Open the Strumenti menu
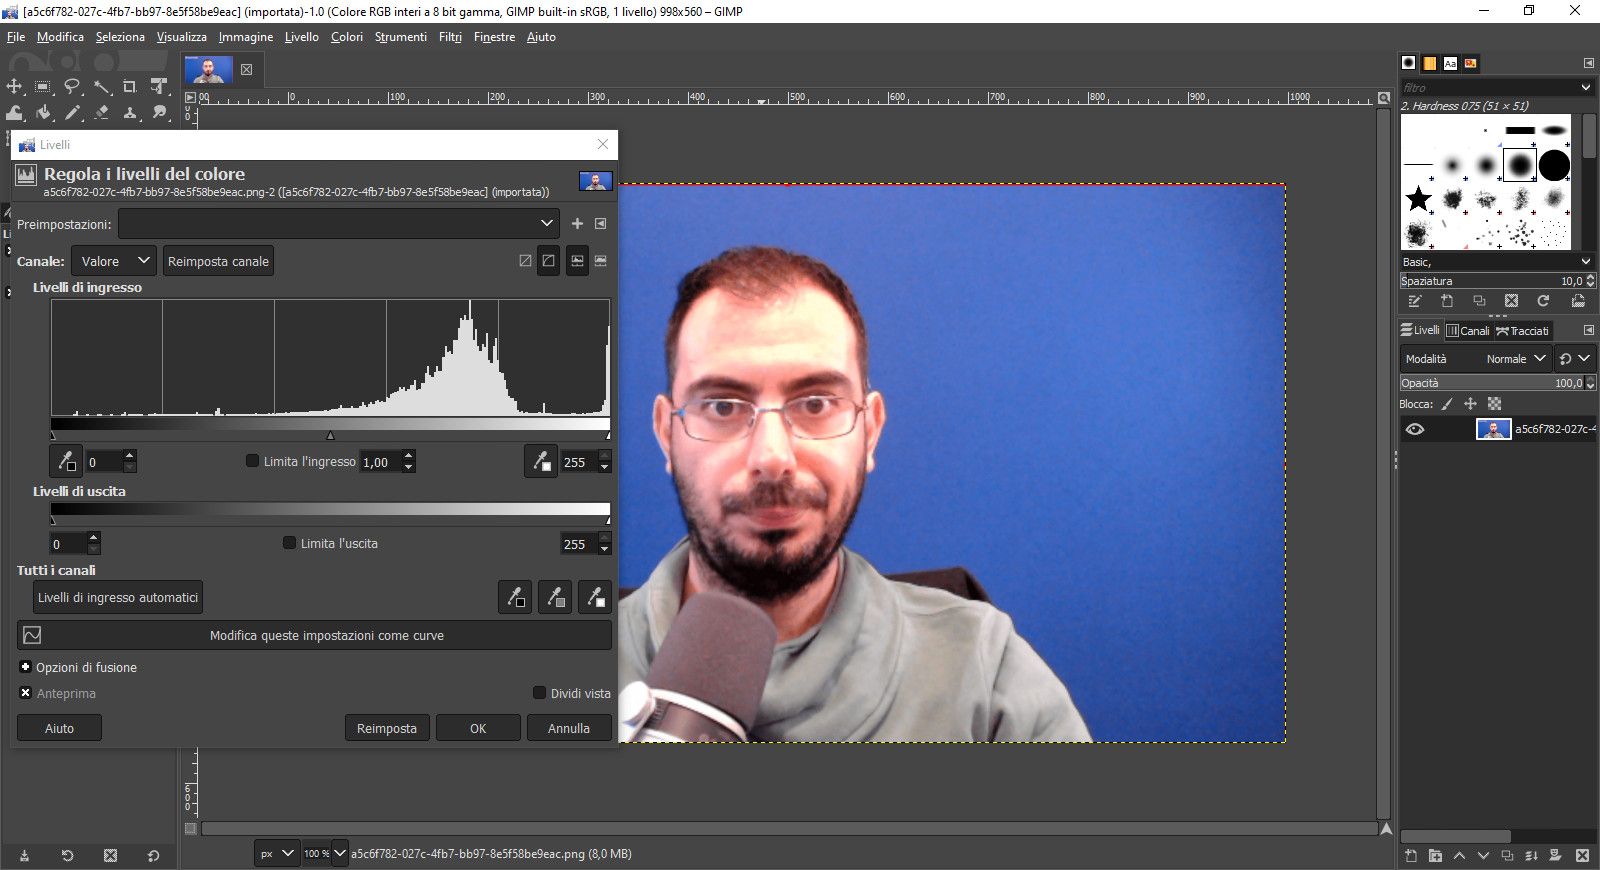Viewport: 1600px width, 870px height. 400,37
